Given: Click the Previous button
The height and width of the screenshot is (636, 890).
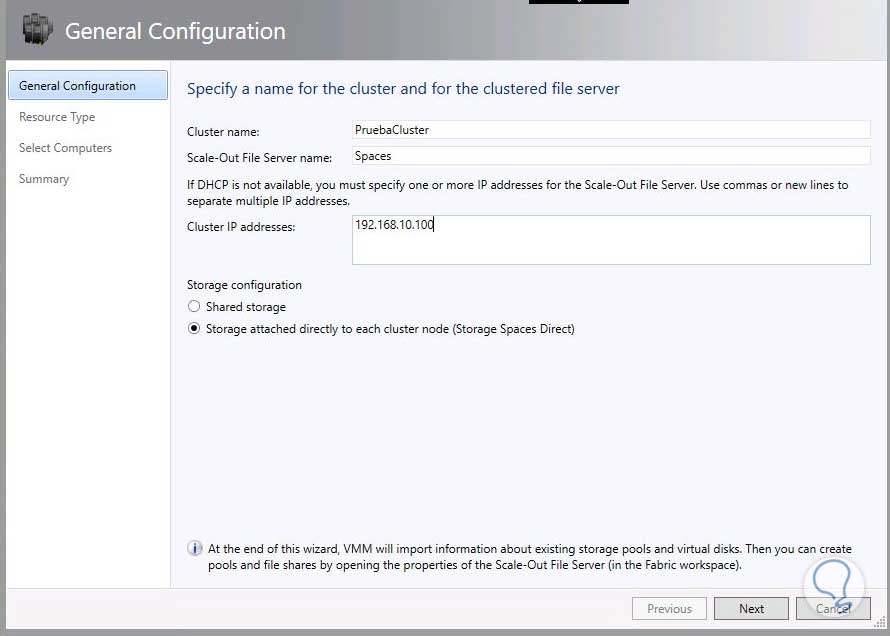Looking at the screenshot, I should 669,609.
